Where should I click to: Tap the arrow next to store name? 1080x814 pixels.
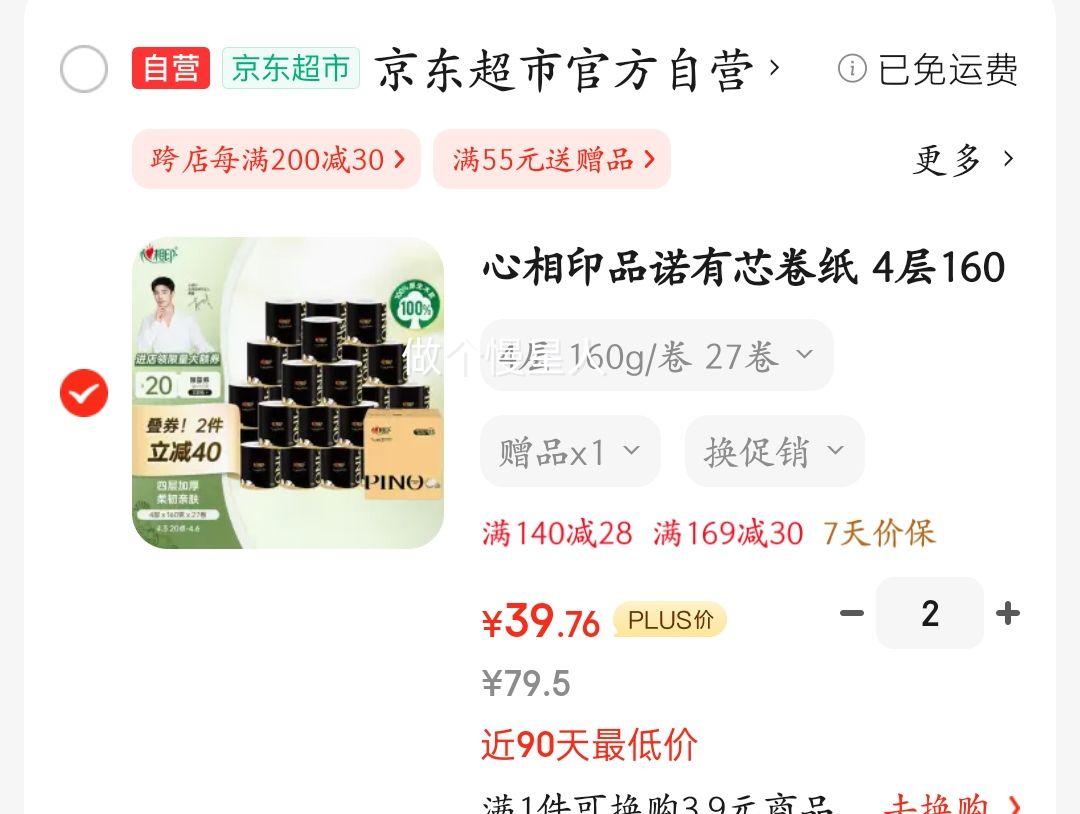coord(774,68)
